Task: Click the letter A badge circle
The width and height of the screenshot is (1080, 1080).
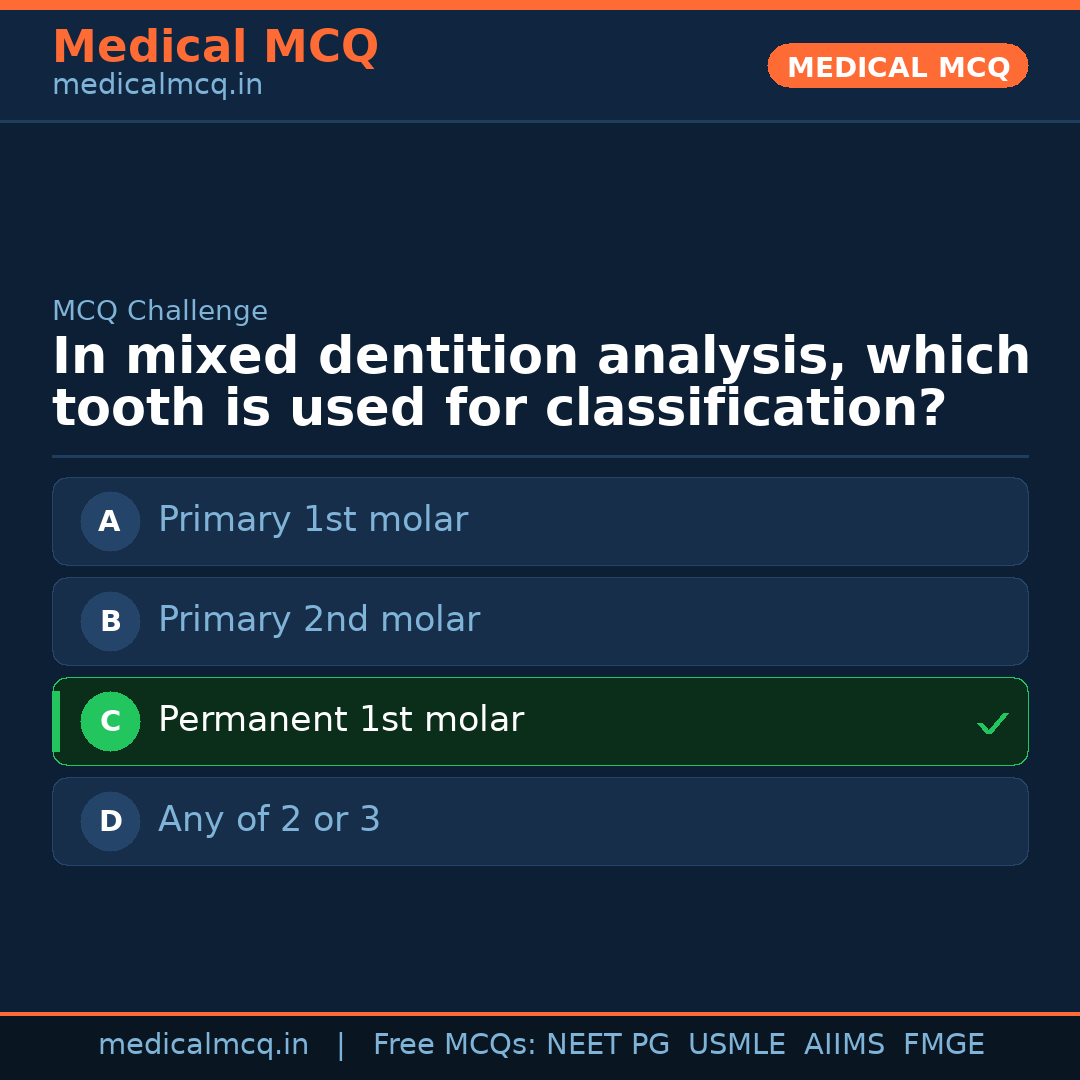Action: pos(110,521)
